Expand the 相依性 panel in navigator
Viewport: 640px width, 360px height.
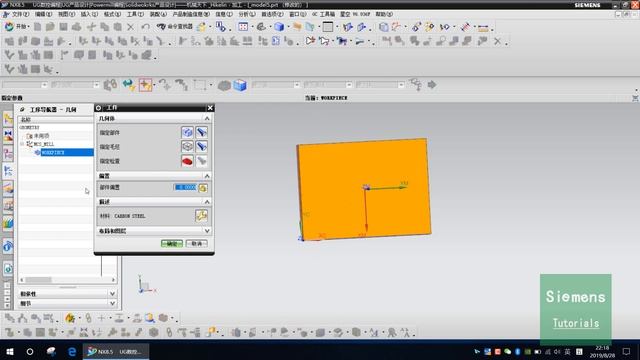[x=112, y=294]
